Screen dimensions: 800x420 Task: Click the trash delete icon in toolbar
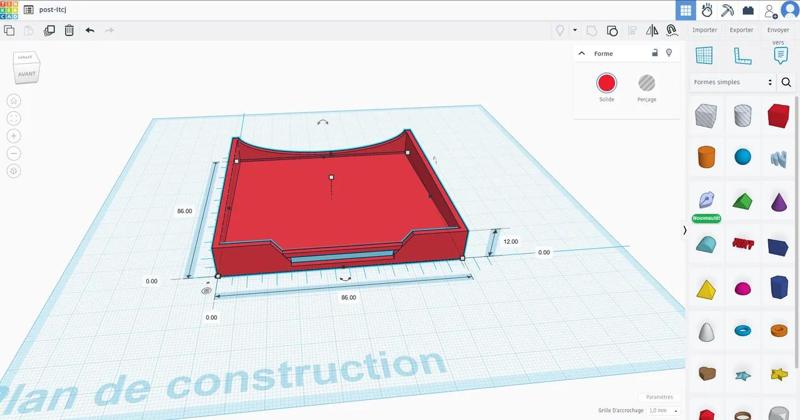click(69, 31)
